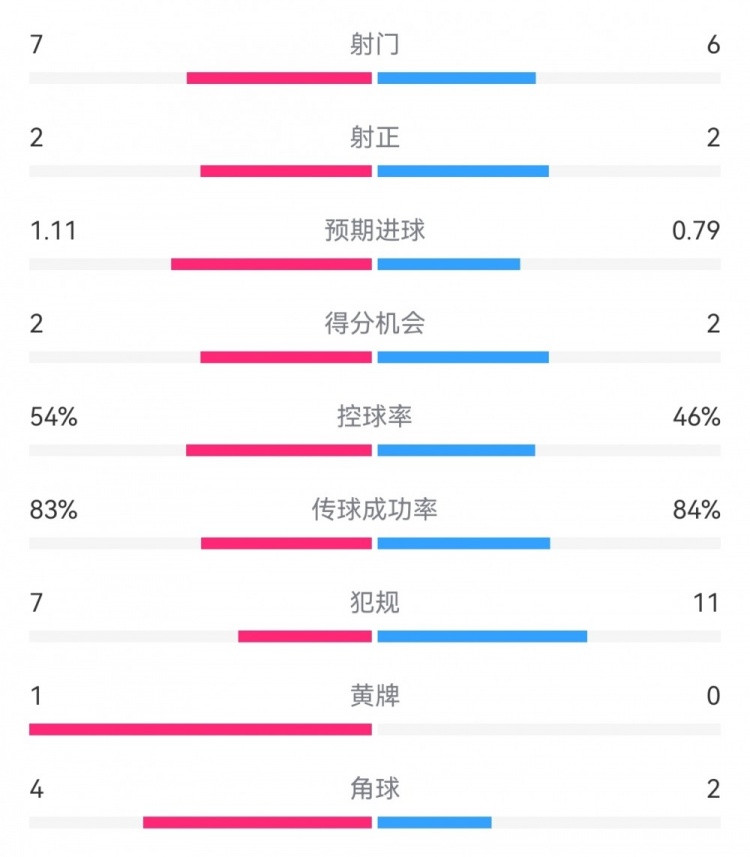The height and width of the screenshot is (857, 750).
Task: Click the pink 射门 bar
Action: click(279, 78)
